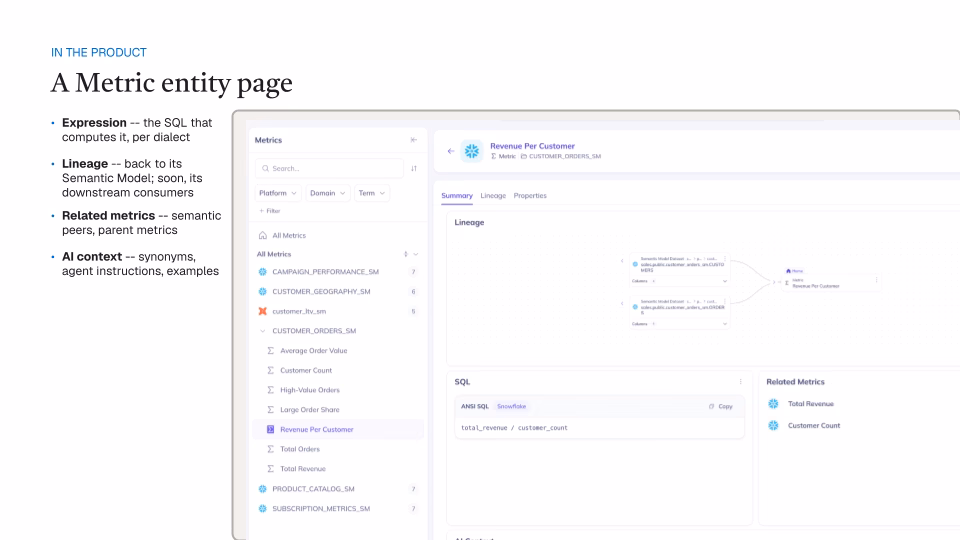This screenshot has width=960, height=540.
Task: Expand customer_ltv_sm model
Action: (299, 311)
